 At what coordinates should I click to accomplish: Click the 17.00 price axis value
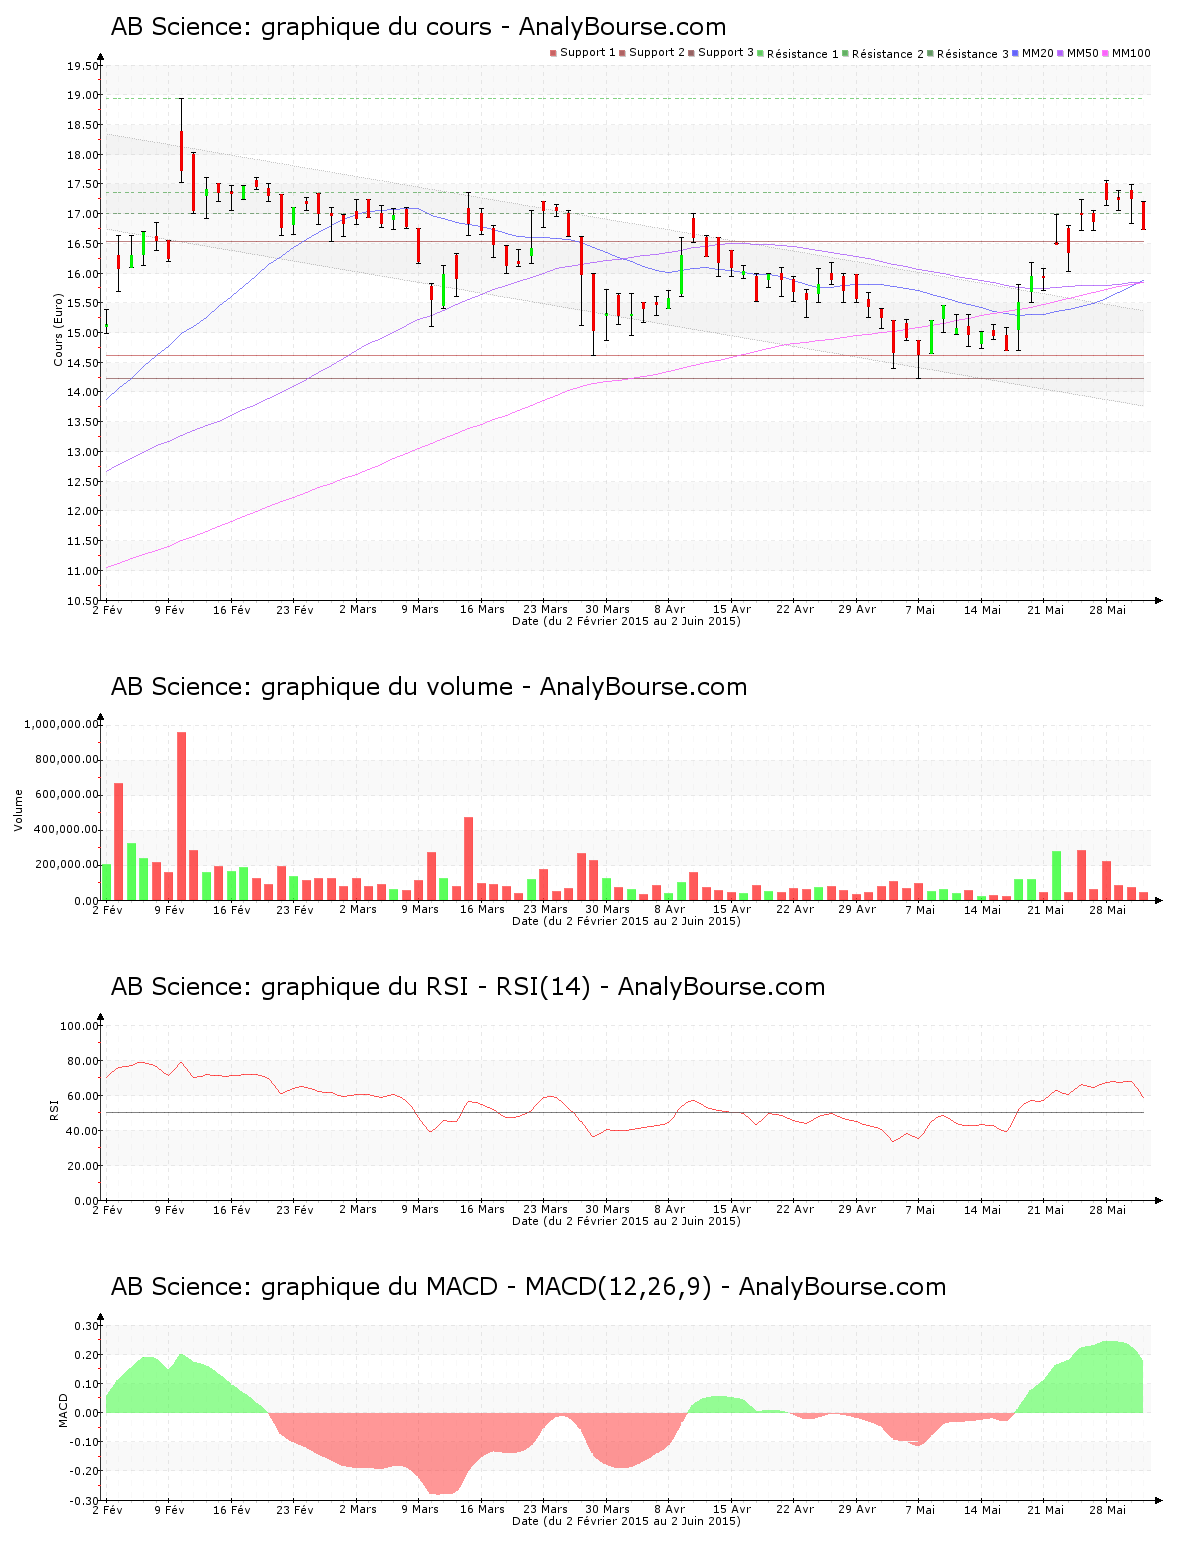click(83, 214)
